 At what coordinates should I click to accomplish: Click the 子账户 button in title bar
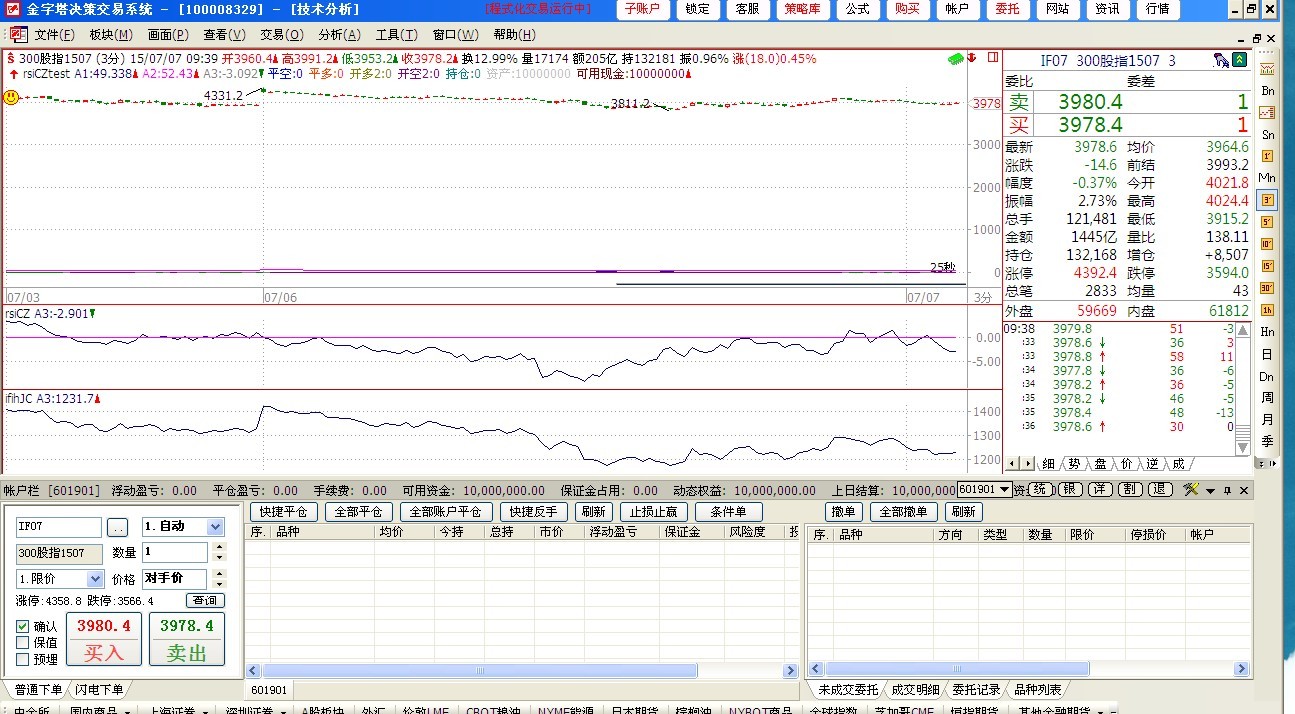pos(643,9)
